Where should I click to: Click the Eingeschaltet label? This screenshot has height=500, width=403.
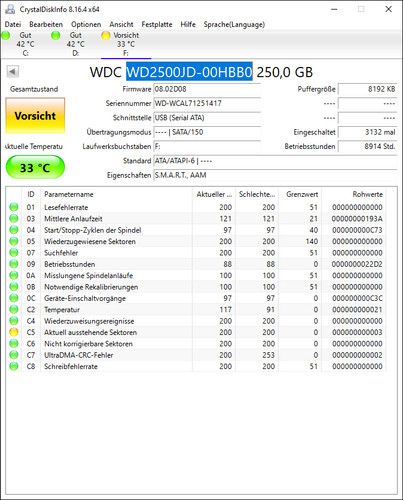pos(314,132)
